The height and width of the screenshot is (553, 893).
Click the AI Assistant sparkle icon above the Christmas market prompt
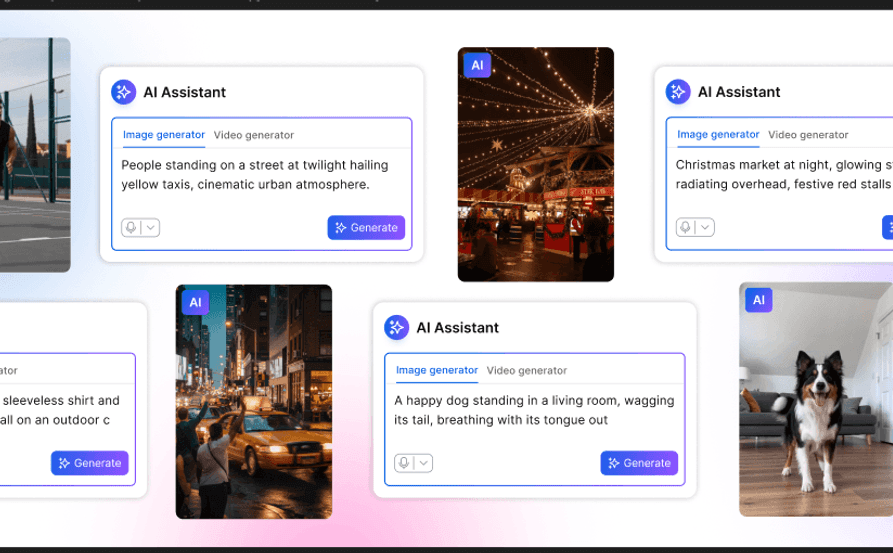click(678, 92)
